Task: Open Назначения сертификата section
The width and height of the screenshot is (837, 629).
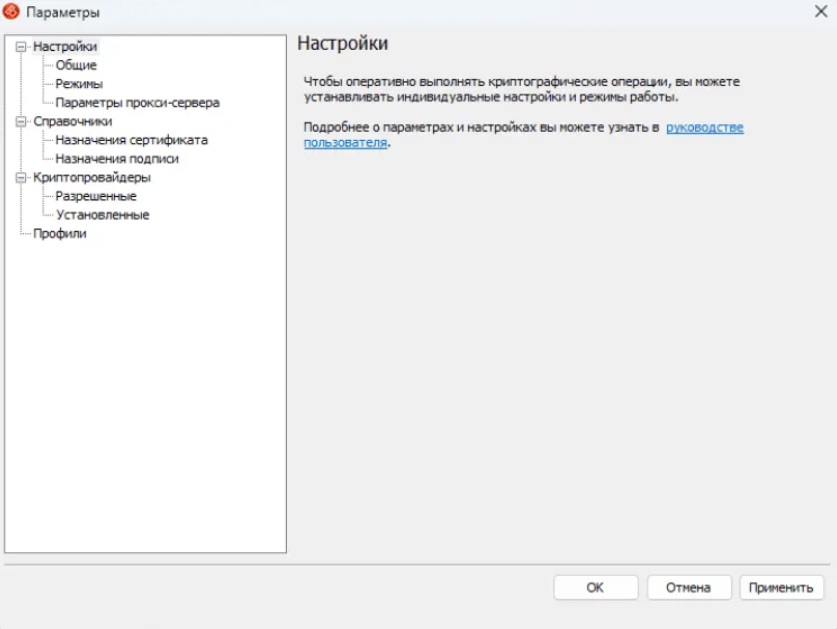Action: [x=131, y=140]
